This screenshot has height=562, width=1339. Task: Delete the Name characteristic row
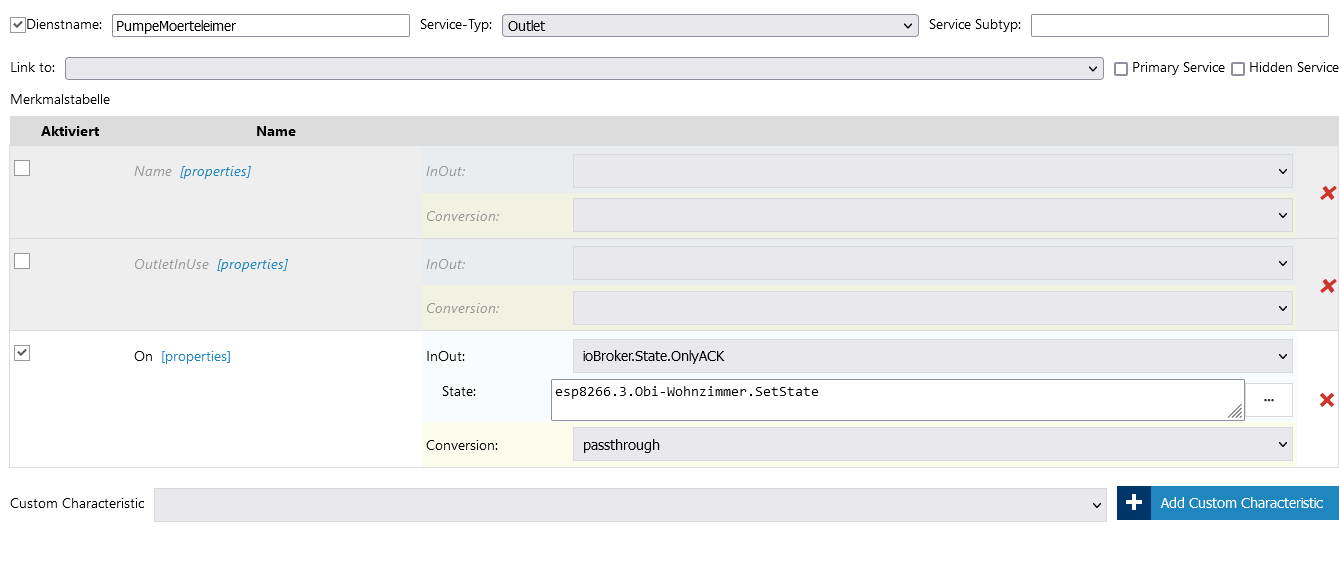click(1328, 193)
